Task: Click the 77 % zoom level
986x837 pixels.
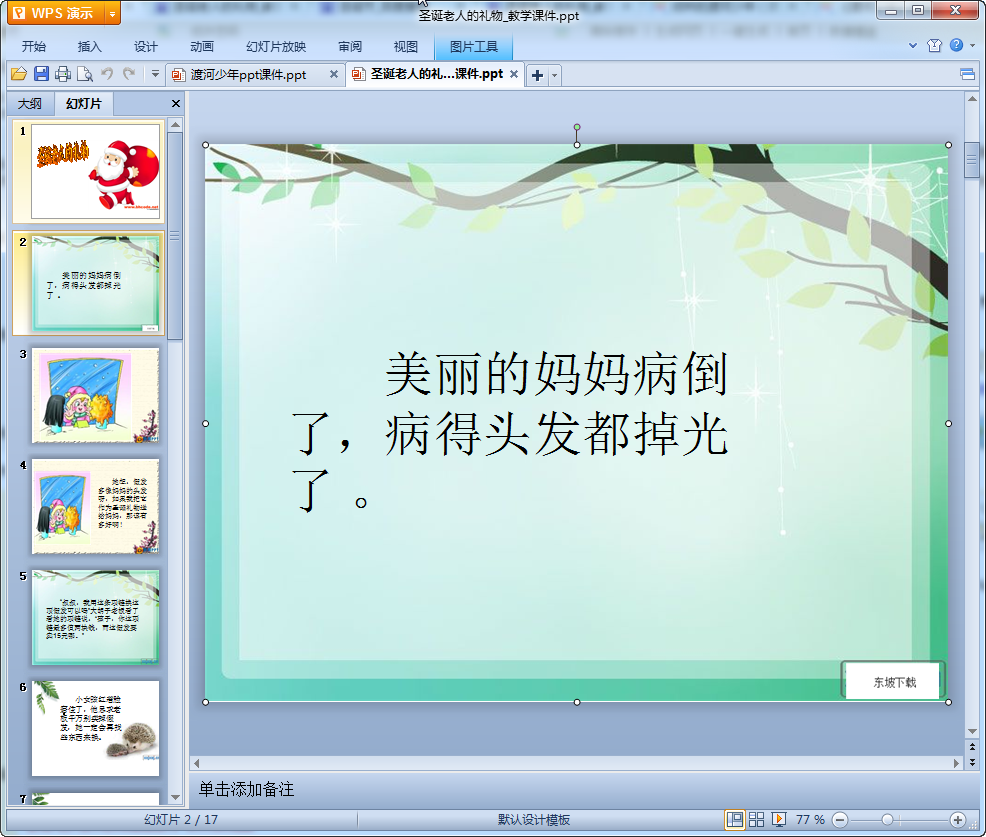Action: click(810, 819)
